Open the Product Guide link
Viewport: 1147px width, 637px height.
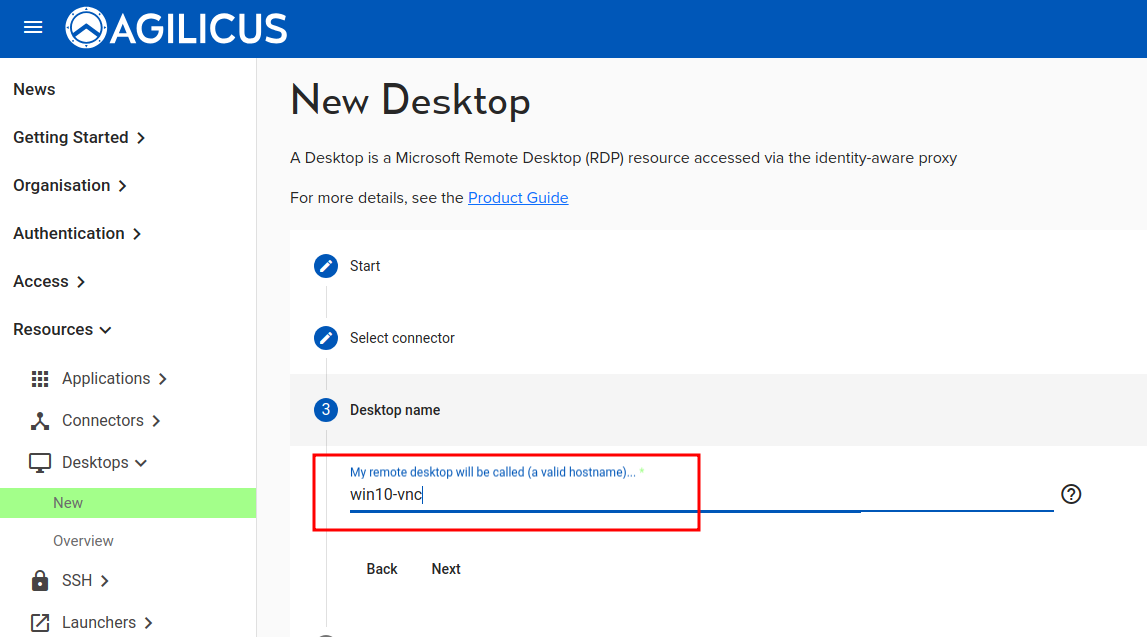pyautogui.click(x=518, y=198)
